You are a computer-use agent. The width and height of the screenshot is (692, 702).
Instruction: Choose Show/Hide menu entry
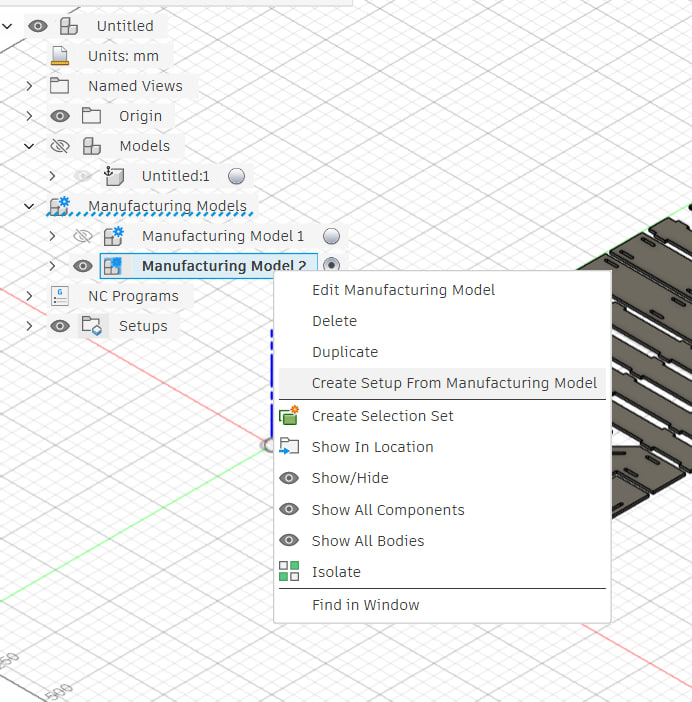[x=442, y=478]
